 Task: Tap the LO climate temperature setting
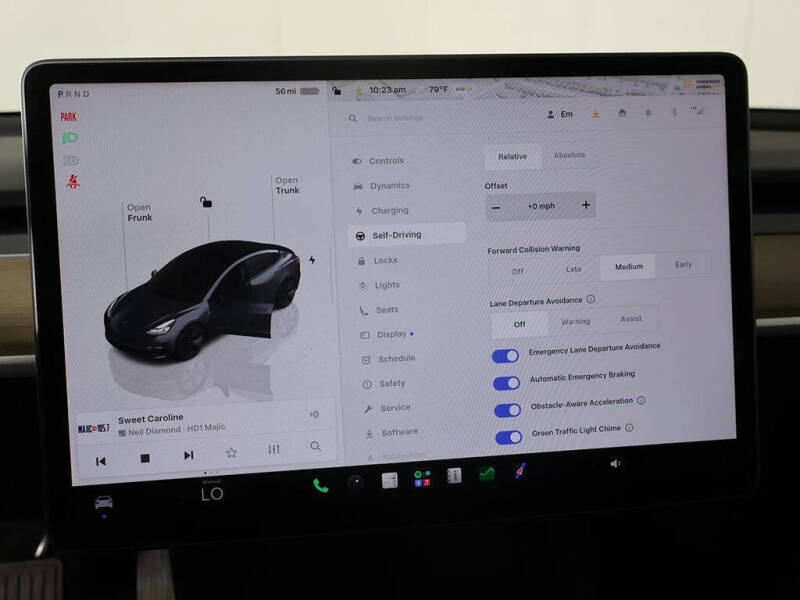[212, 493]
